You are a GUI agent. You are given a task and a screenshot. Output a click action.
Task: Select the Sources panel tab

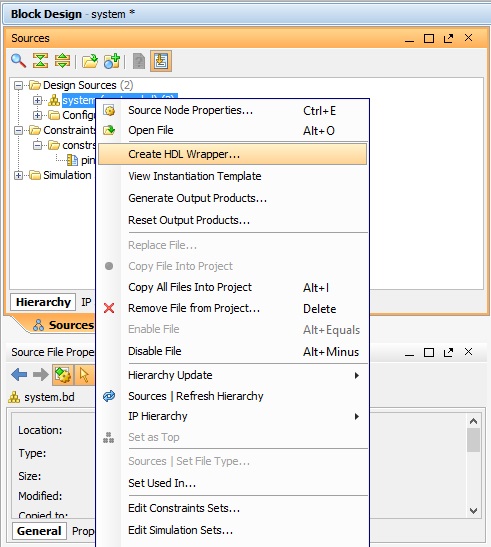63,325
